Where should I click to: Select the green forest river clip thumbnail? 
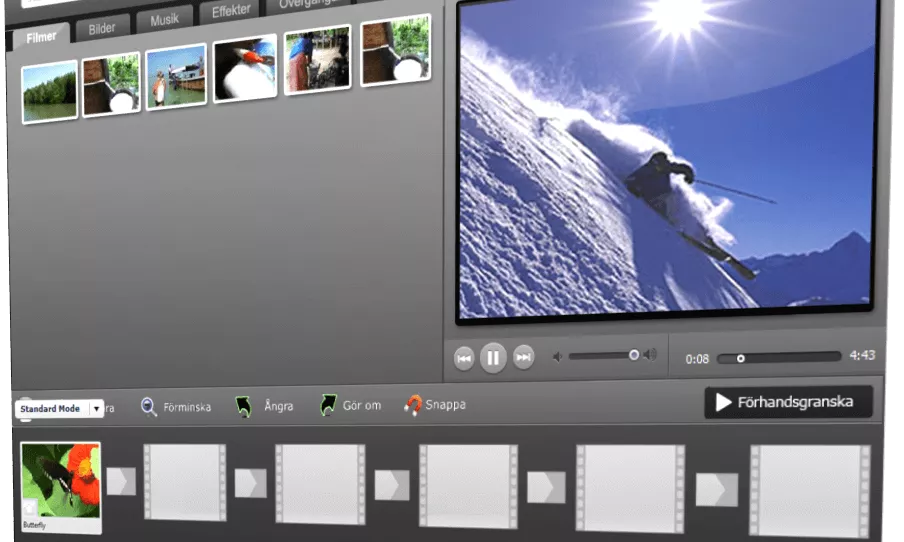pos(50,92)
